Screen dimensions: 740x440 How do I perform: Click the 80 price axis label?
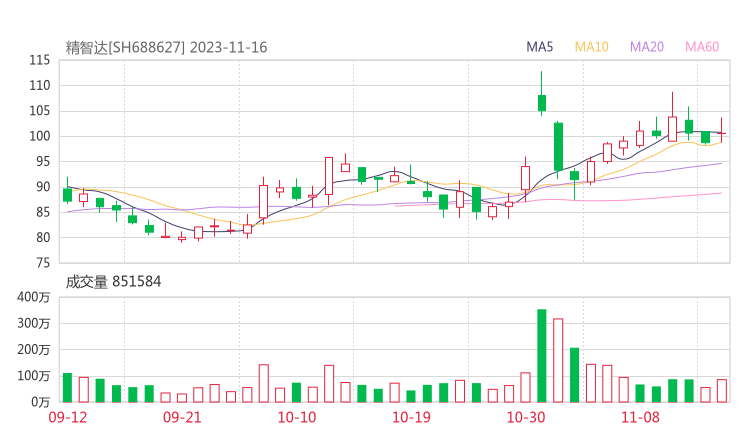[43, 237]
